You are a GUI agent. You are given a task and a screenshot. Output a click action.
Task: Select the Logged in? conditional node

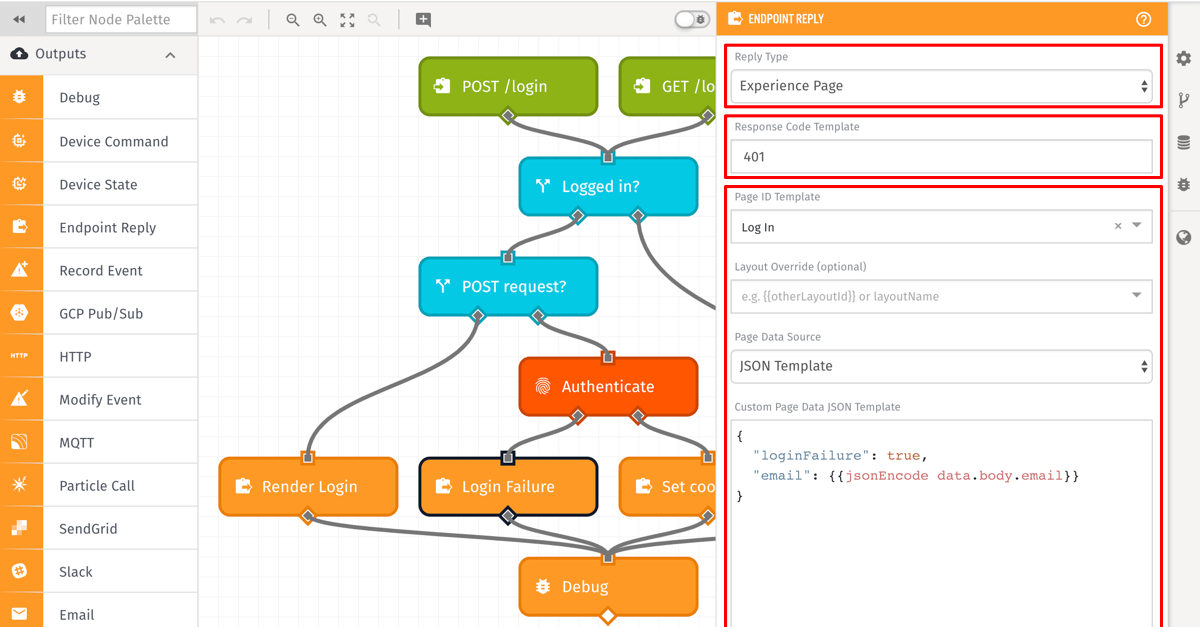pos(608,186)
